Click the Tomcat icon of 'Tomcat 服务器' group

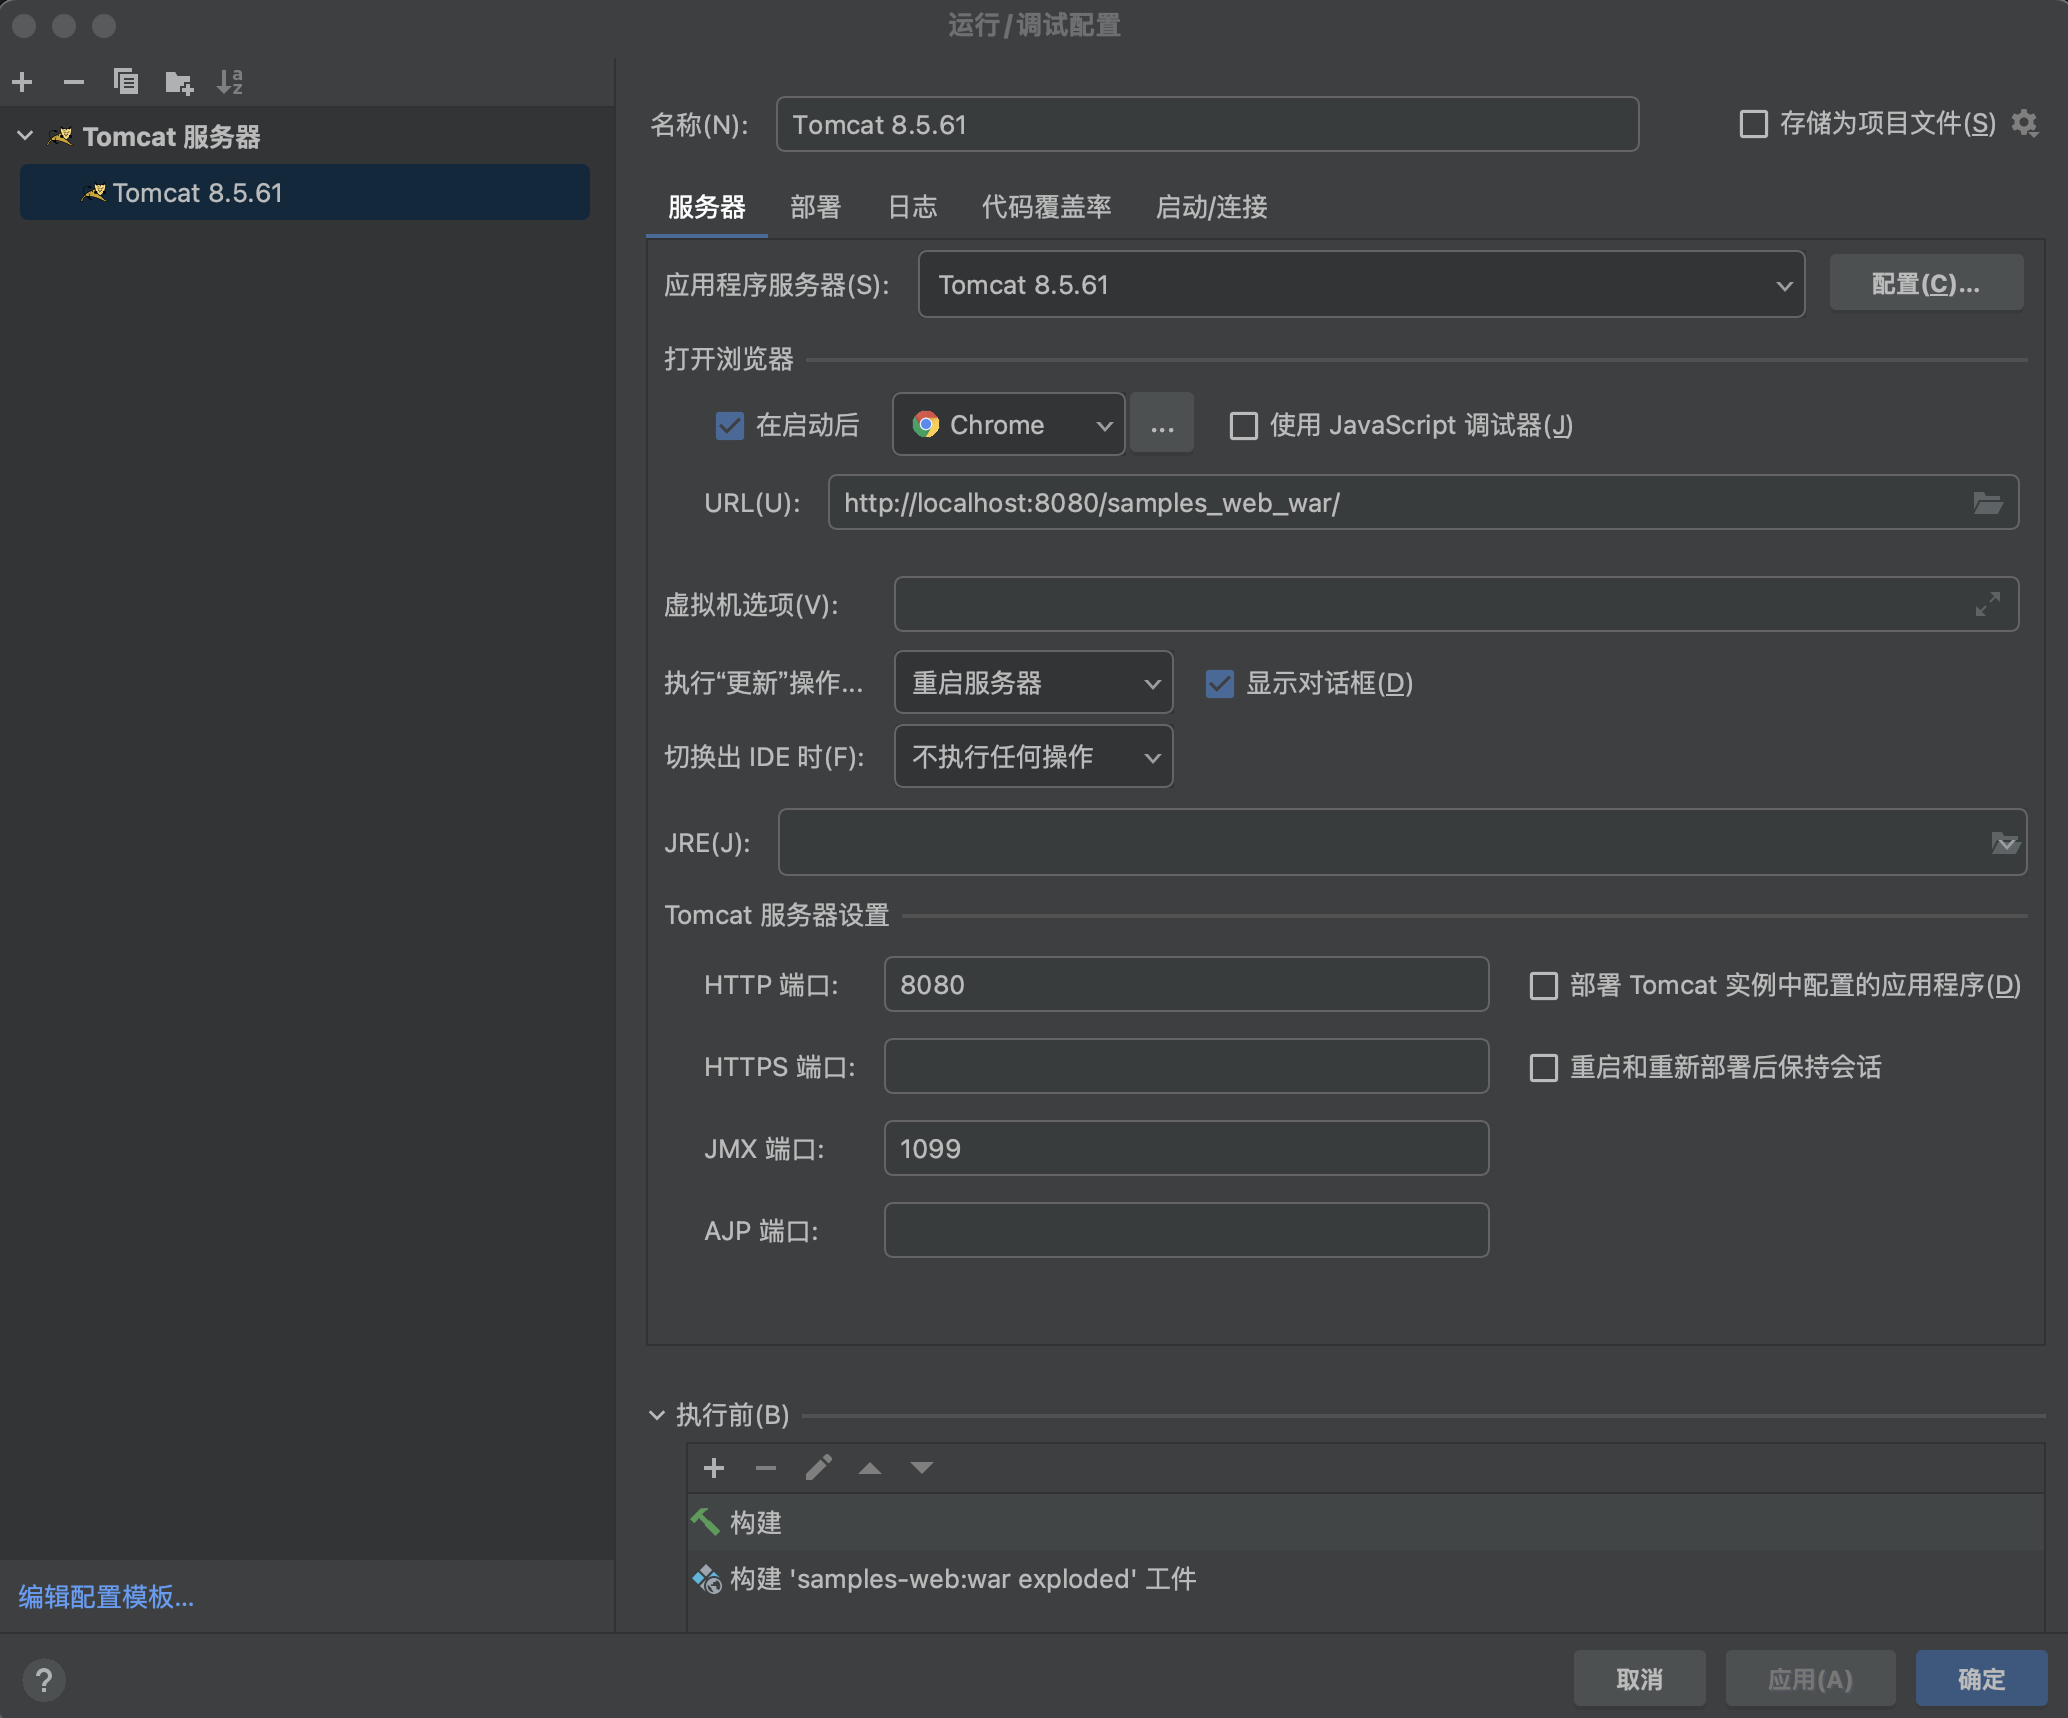pos(61,136)
